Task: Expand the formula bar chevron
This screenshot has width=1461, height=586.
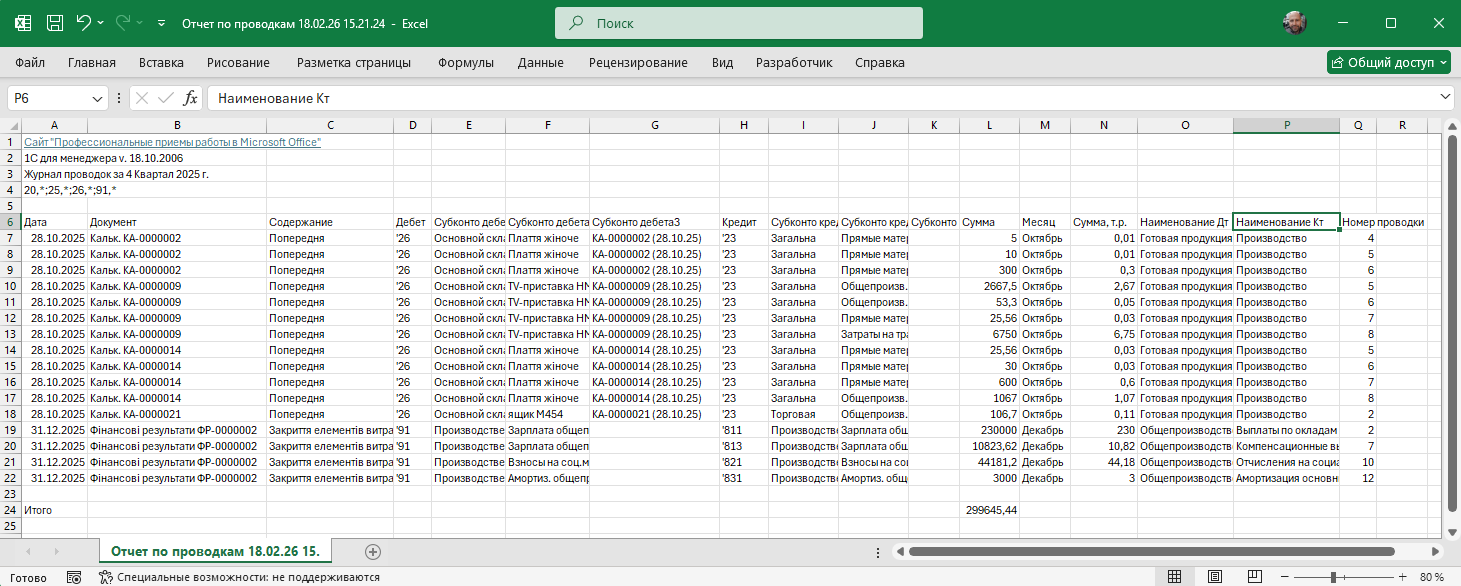Action: (1444, 97)
